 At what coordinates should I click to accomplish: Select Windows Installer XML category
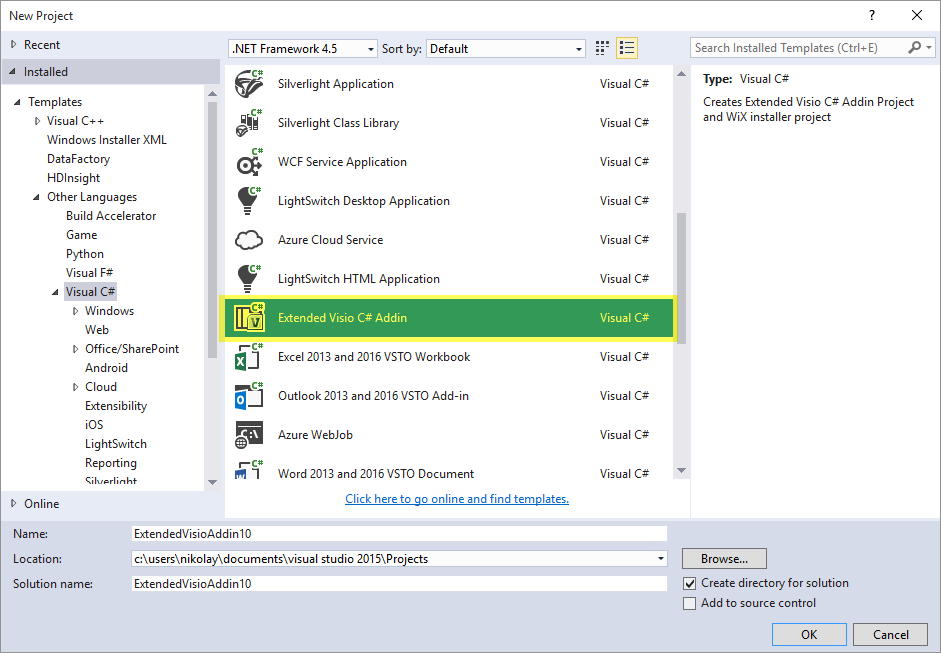(x=107, y=140)
